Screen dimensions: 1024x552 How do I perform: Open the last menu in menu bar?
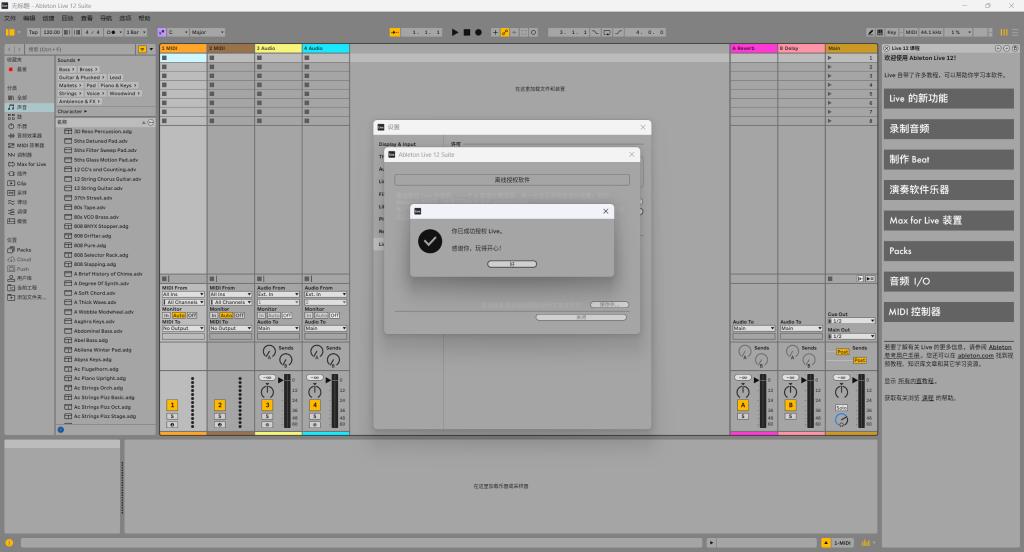click(144, 18)
